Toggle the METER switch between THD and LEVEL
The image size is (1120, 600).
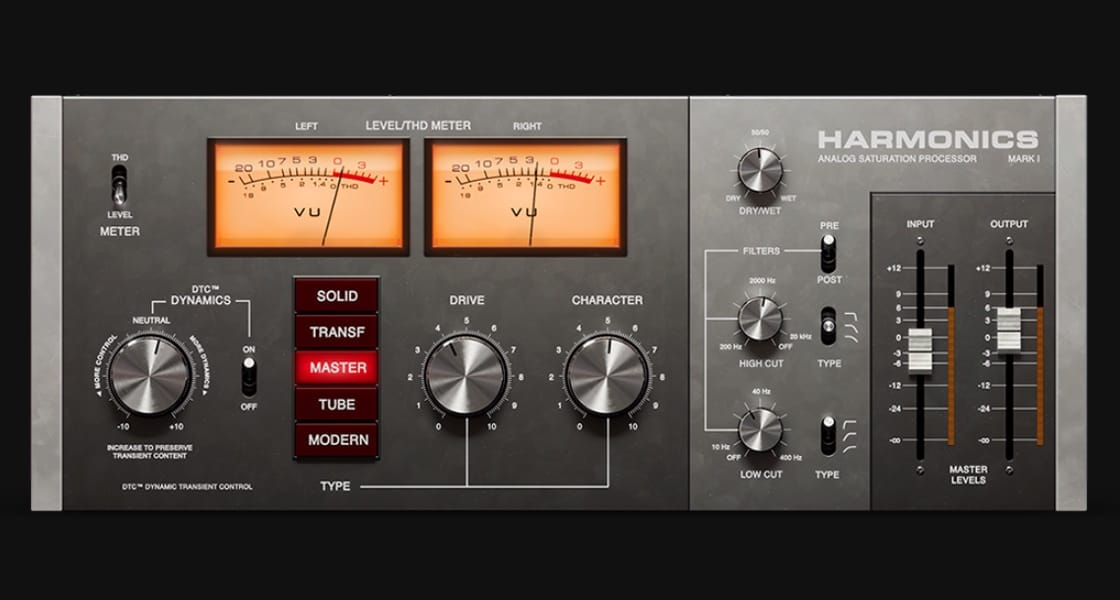pos(119,185)
